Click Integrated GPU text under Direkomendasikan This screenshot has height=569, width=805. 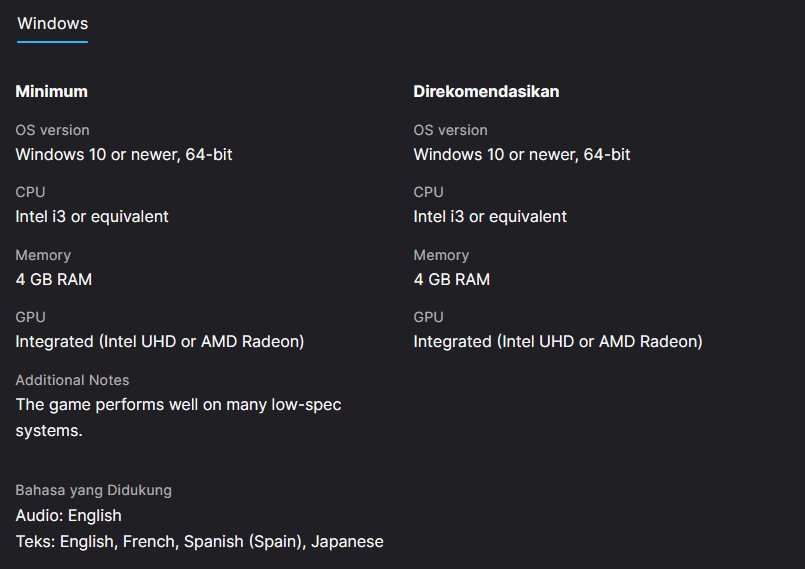(x=558, y=342)
